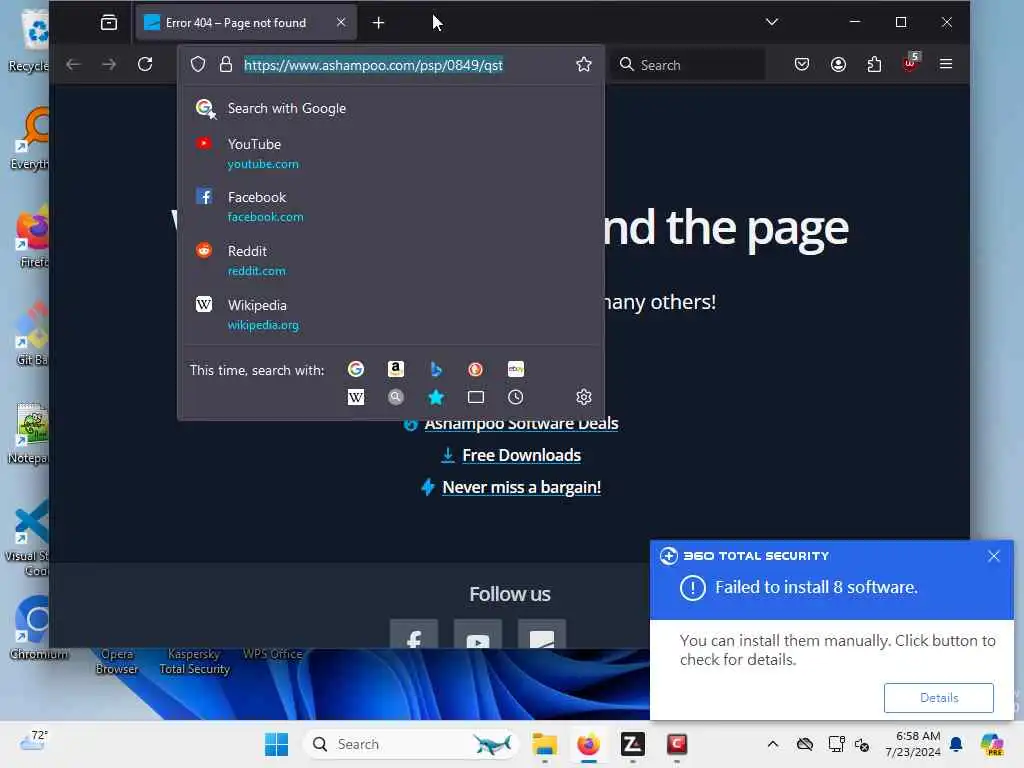Open a new tab with plus button
Image resolution: width=1024 pixels, height=768 pixels.
[378, 23]
